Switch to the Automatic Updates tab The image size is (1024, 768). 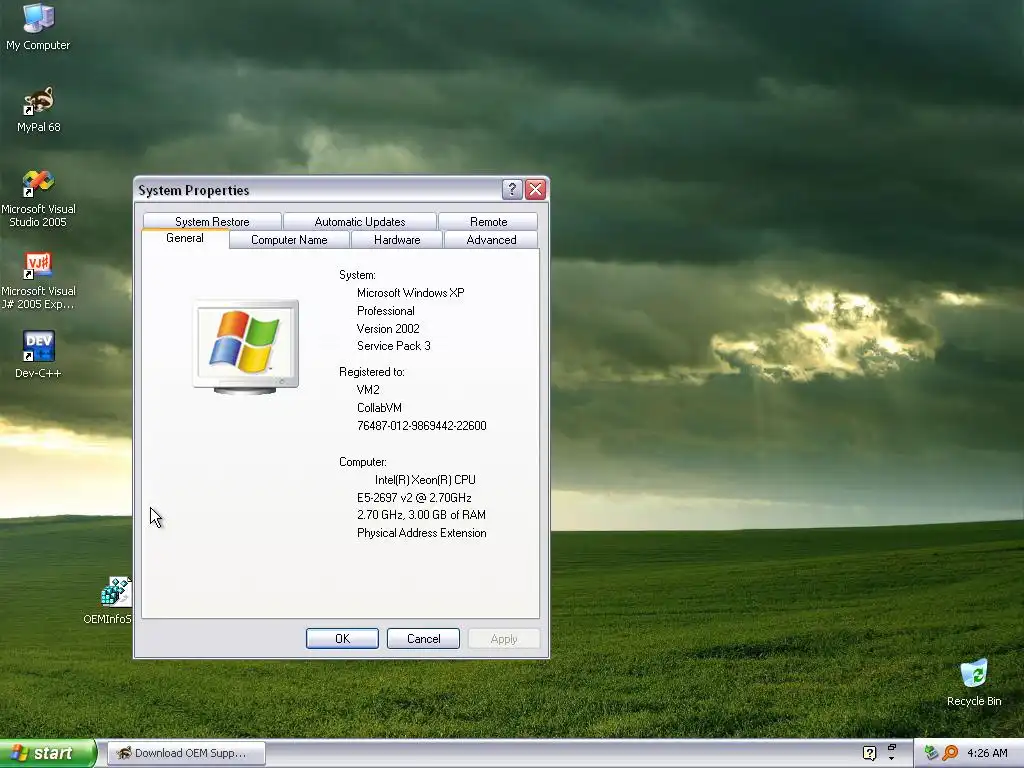click(x=360, y=221)
